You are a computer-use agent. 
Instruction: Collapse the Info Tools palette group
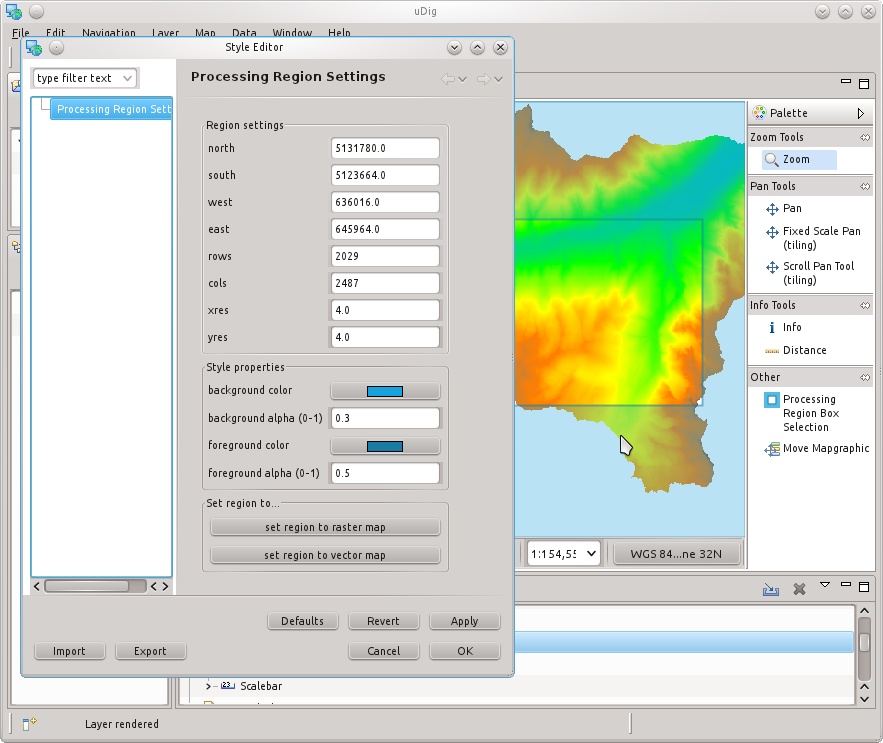click(865, 305)
